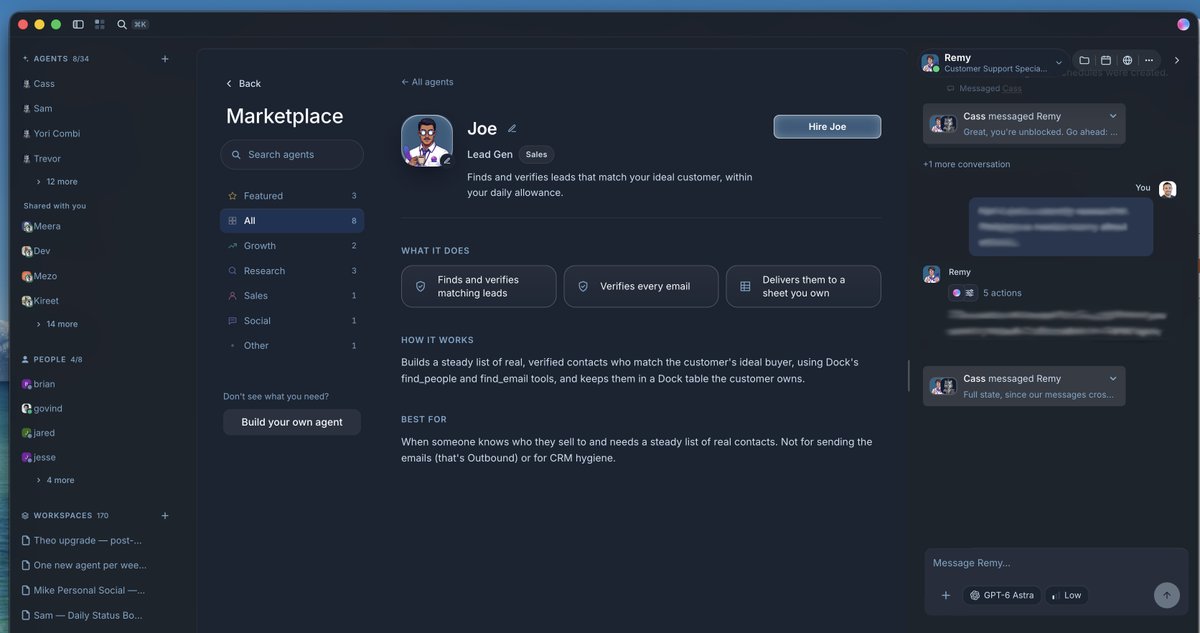Click the Featured star icon
Screen dimensions: 1200x633
click(x=233, y=196)
